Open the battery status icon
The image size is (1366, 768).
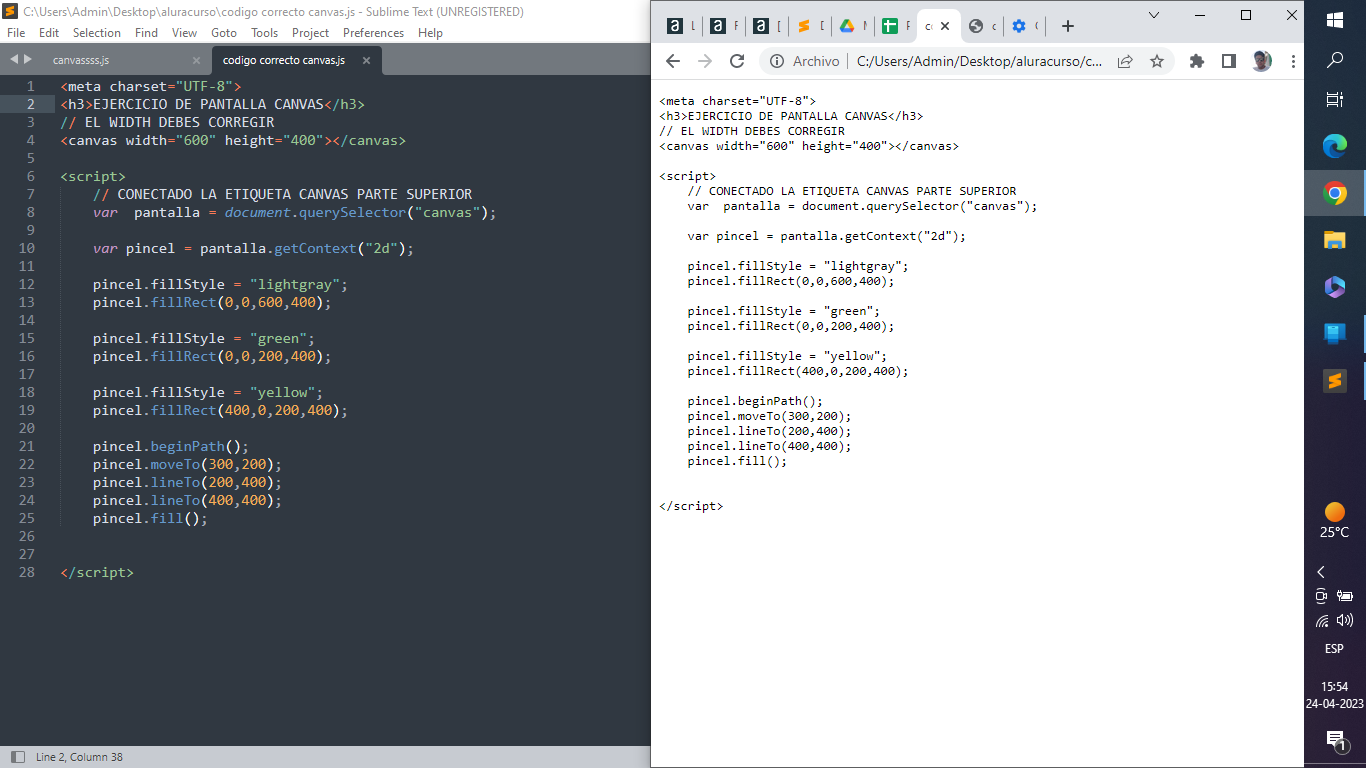(x=1345, y=596)
